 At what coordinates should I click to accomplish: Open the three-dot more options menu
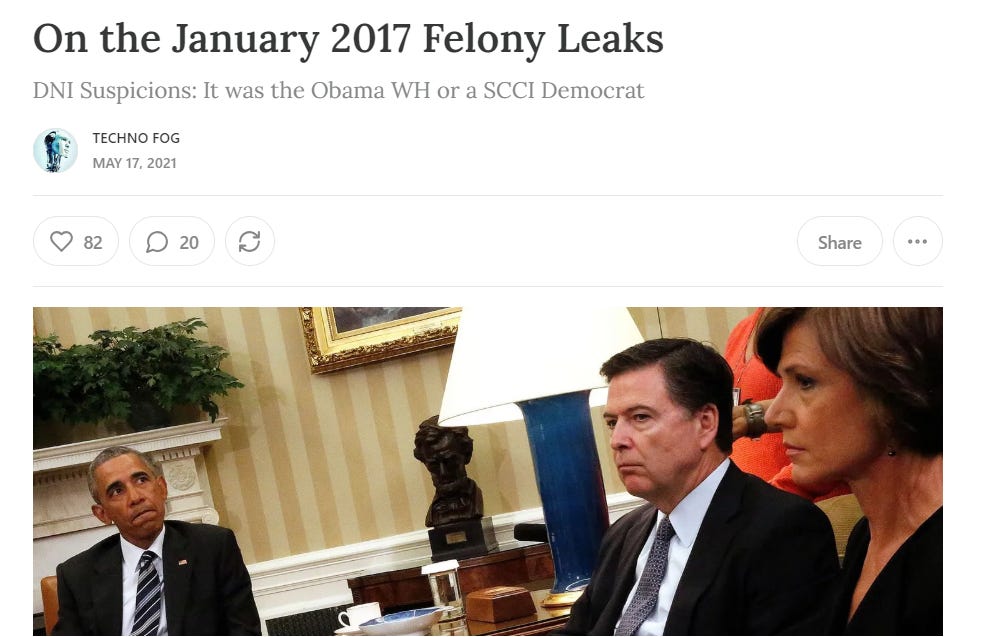click(x=917, y=241)
